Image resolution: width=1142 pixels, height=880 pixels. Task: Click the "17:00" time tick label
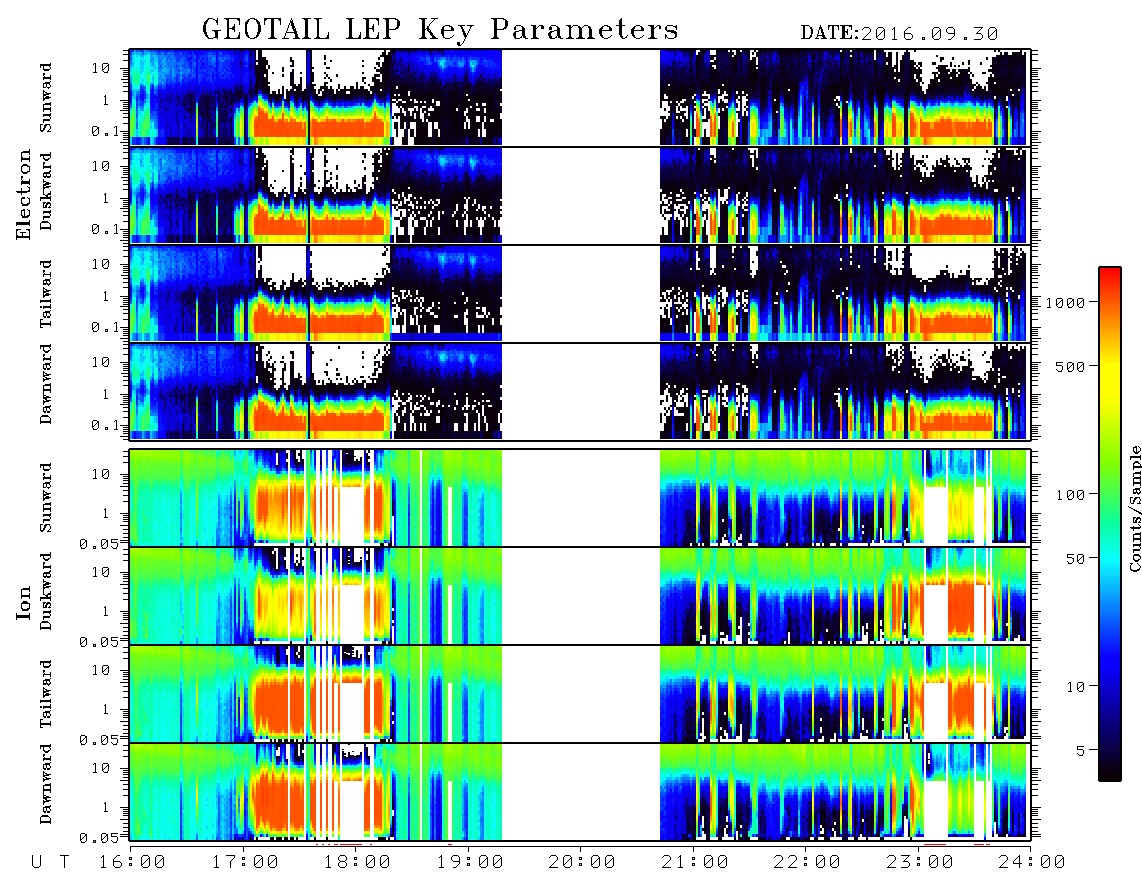pos(245,863)
